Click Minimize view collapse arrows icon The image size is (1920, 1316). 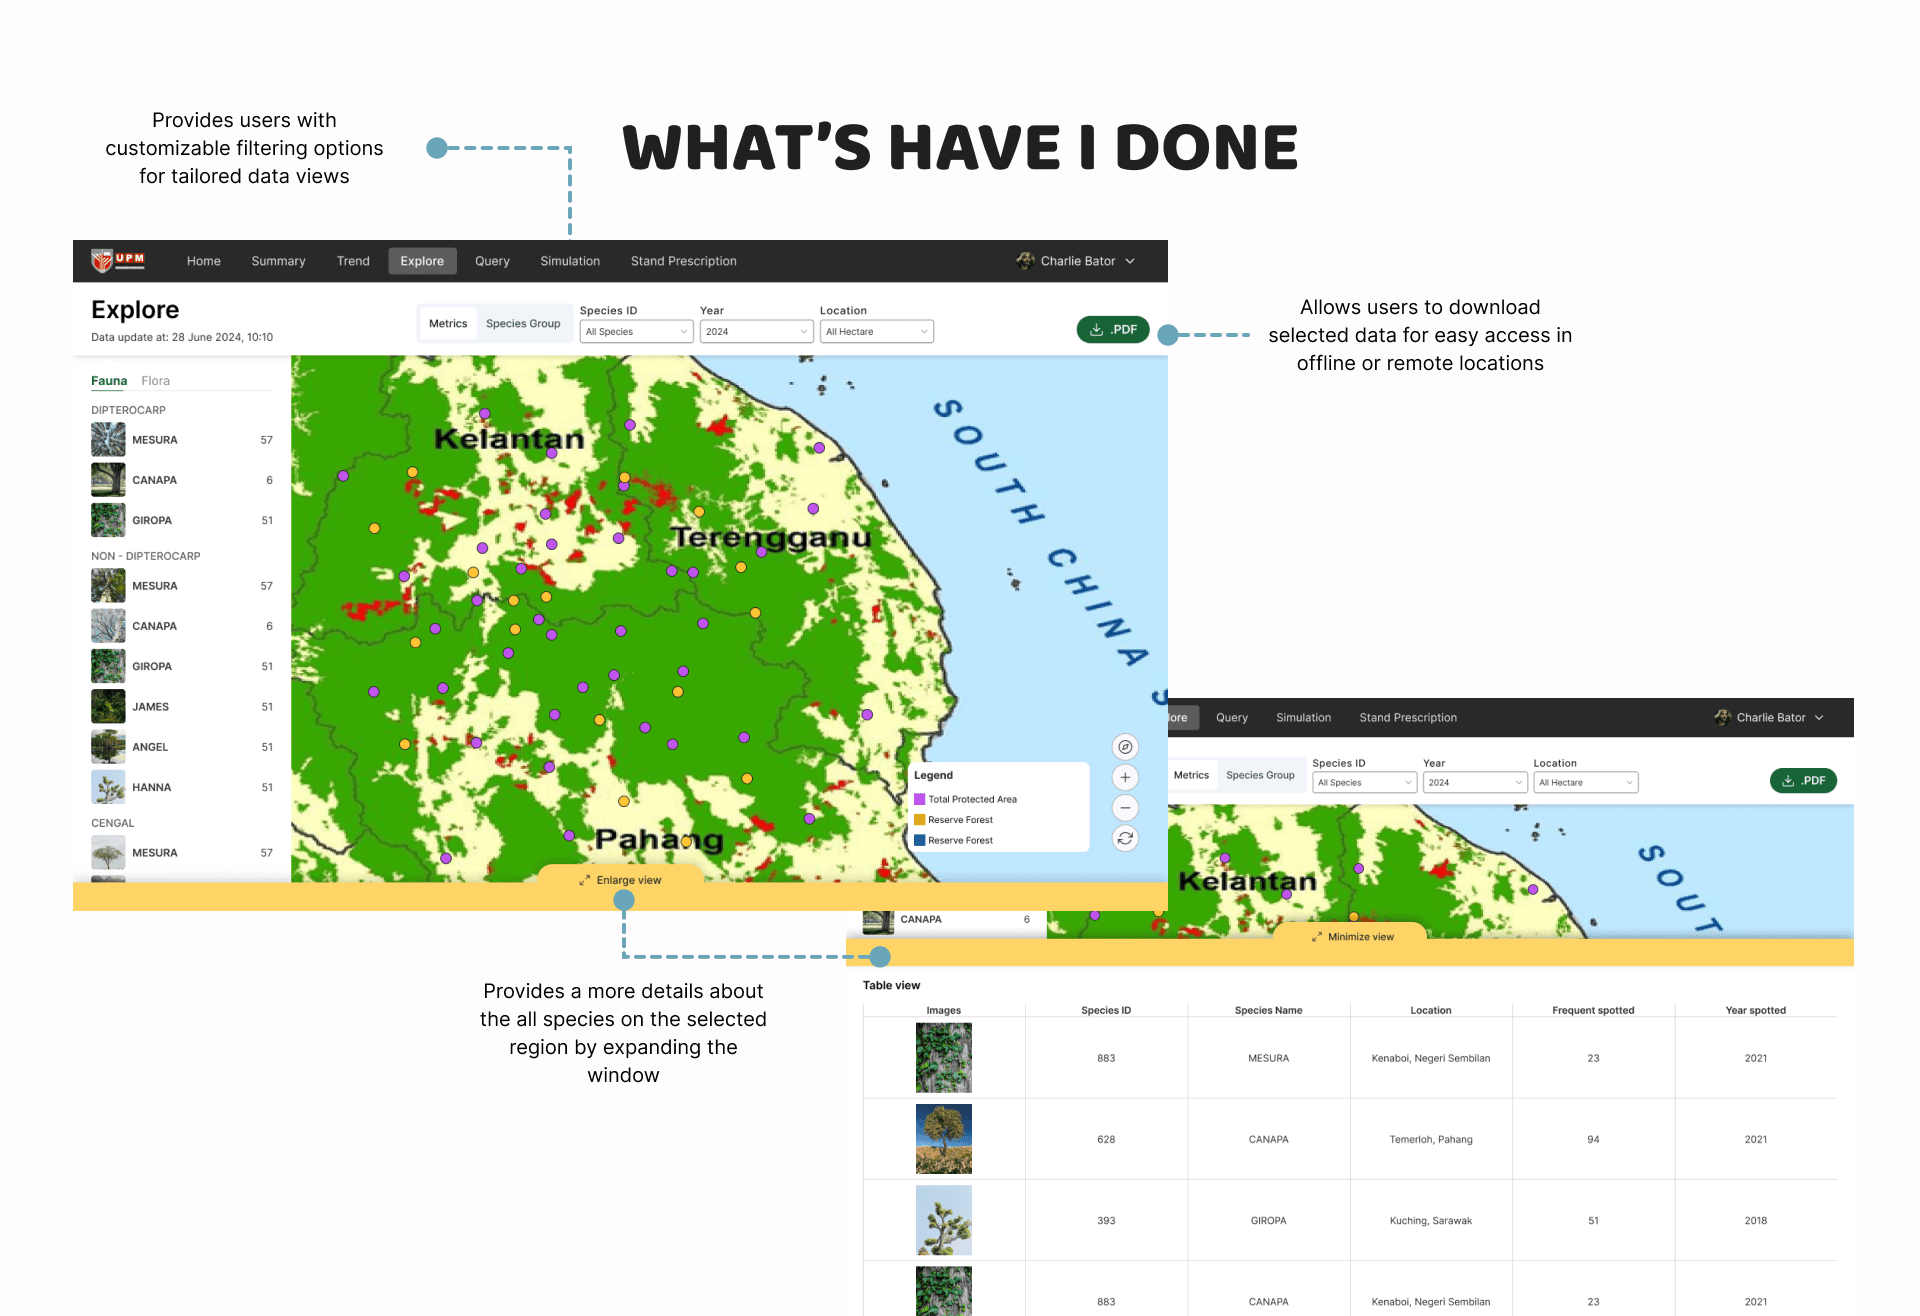coord(1317,937)
